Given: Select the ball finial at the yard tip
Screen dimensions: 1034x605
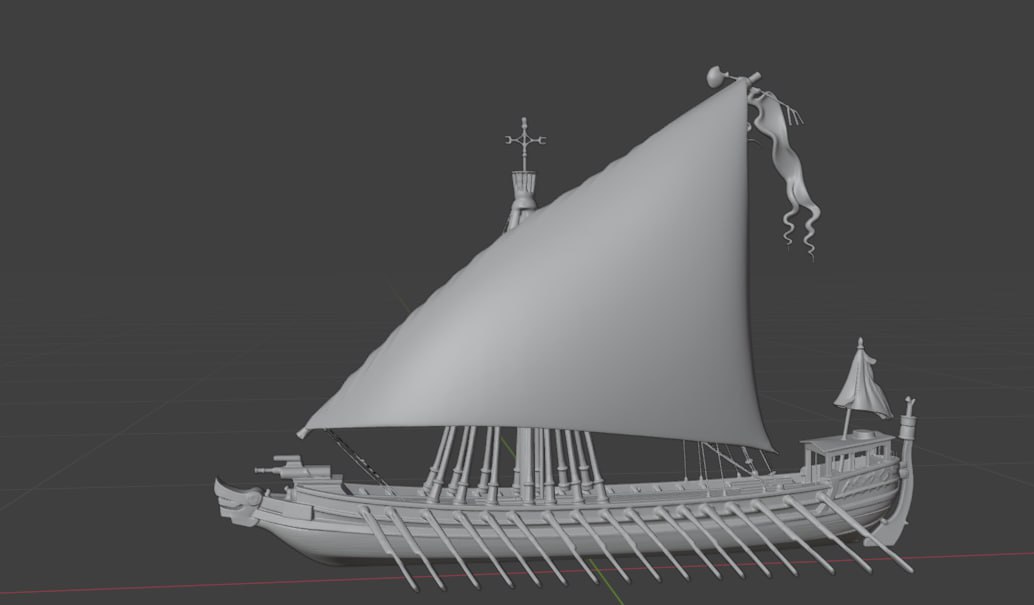Looking at the screenshot, I should pos(717,77).
